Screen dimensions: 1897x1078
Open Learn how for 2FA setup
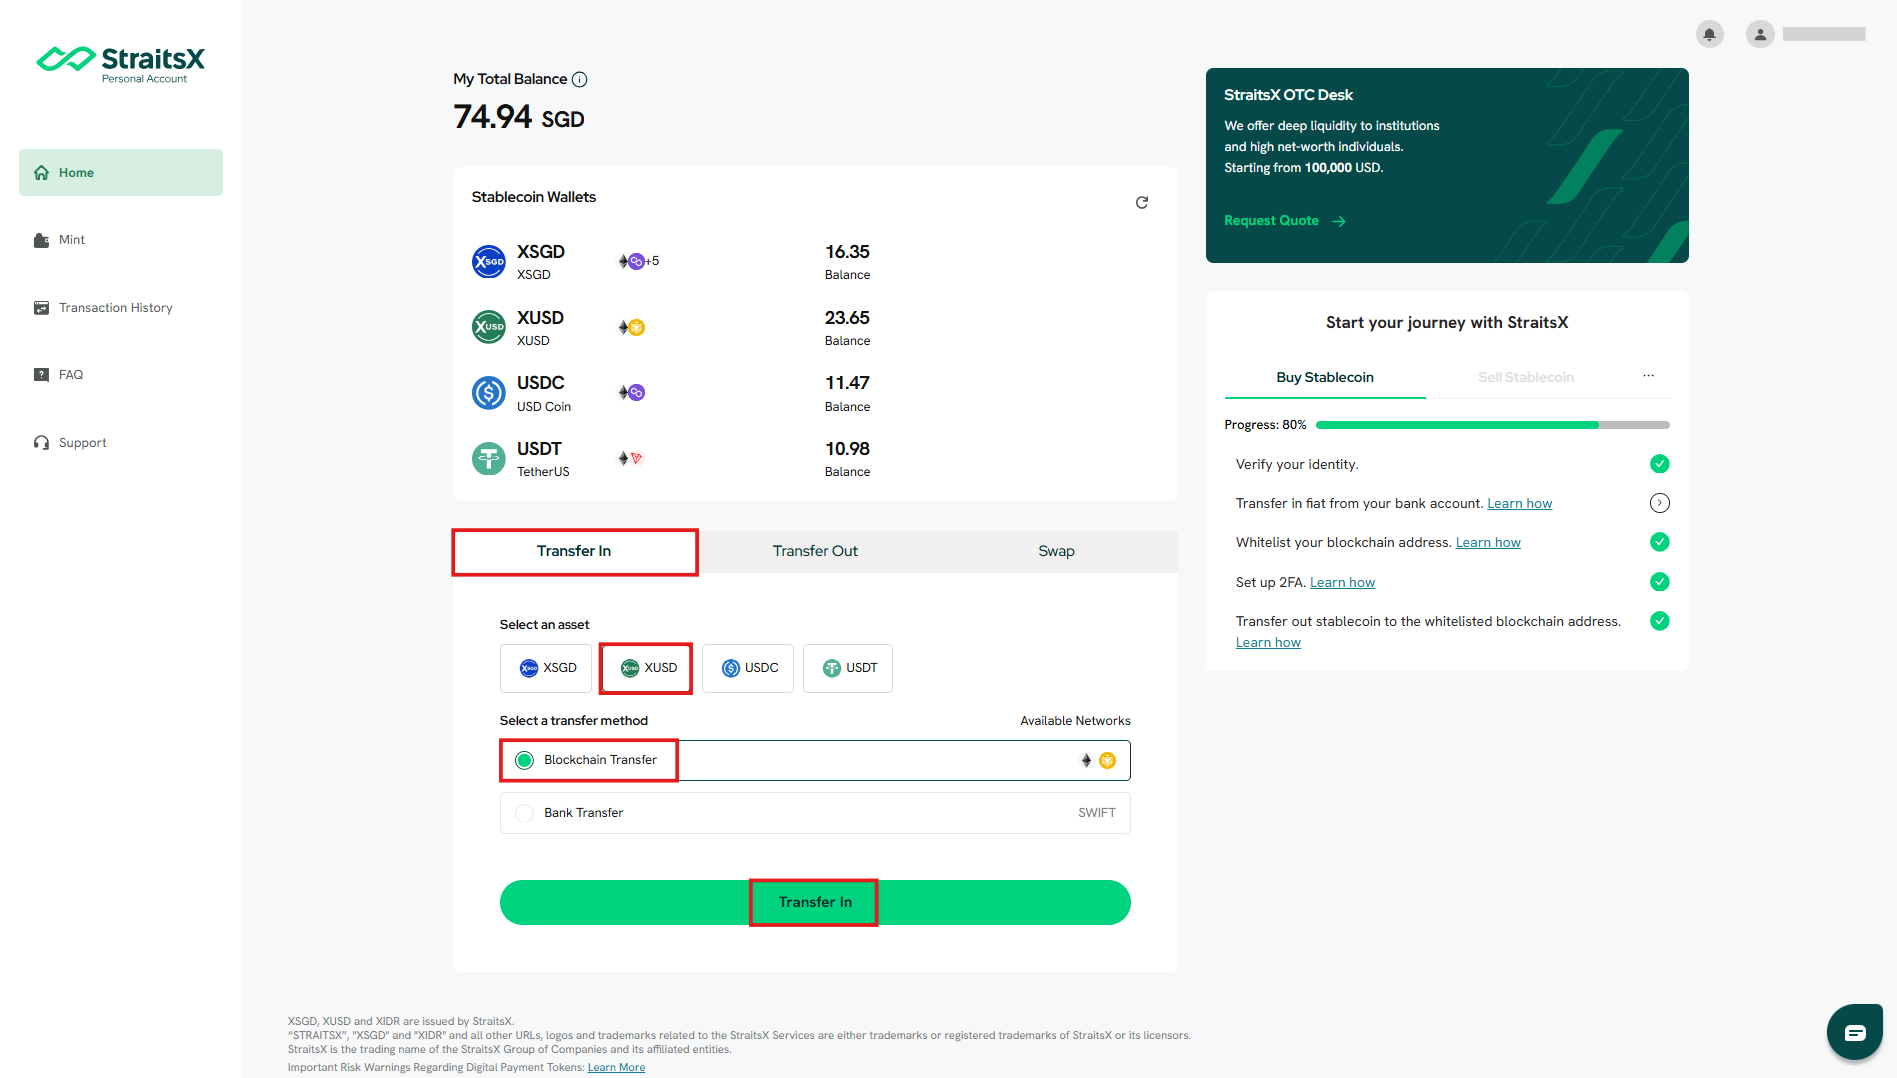(1343, 583)
